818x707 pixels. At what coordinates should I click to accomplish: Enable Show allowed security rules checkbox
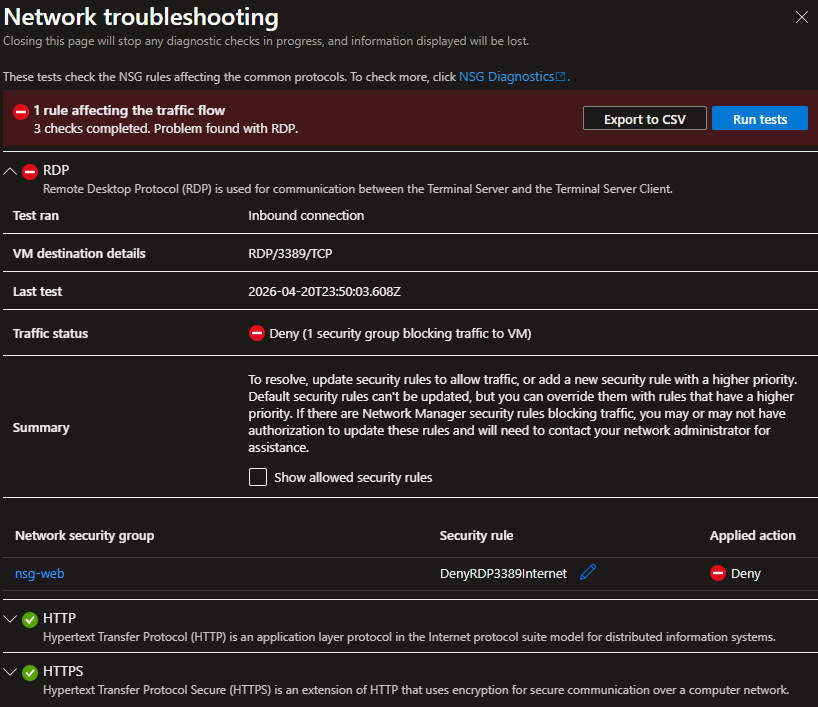click(x=258, y=477)
